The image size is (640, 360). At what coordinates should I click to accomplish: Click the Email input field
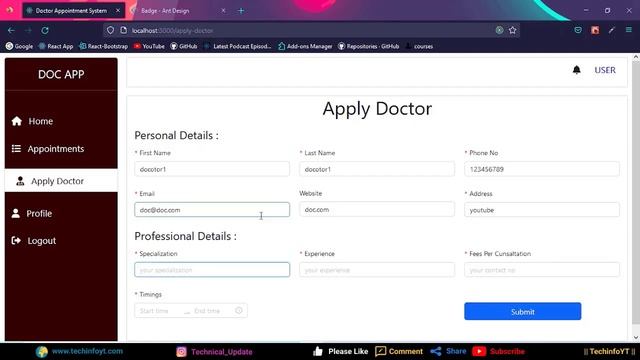pyautogui.click(x=212, y=210)
